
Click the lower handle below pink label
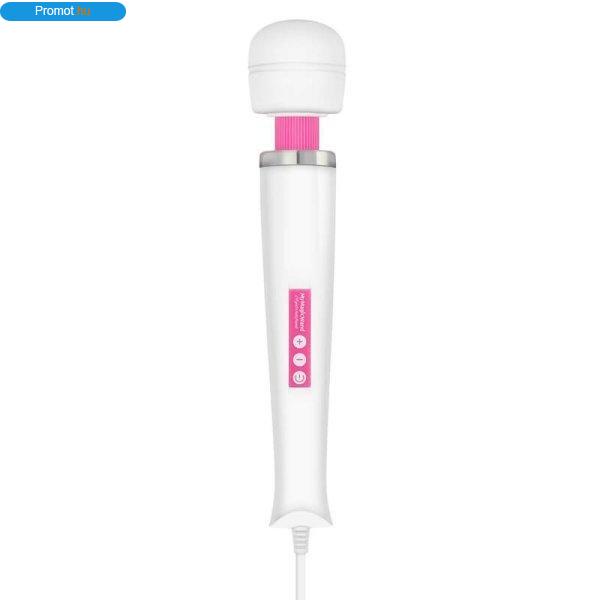coord(300,440)
